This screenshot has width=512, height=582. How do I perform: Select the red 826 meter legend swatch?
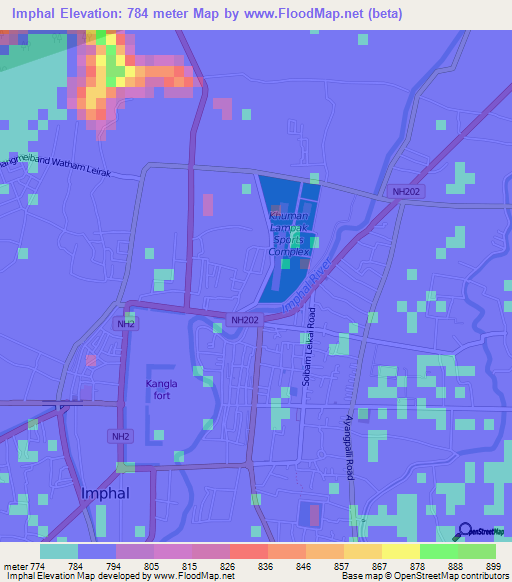pos(249,552)
